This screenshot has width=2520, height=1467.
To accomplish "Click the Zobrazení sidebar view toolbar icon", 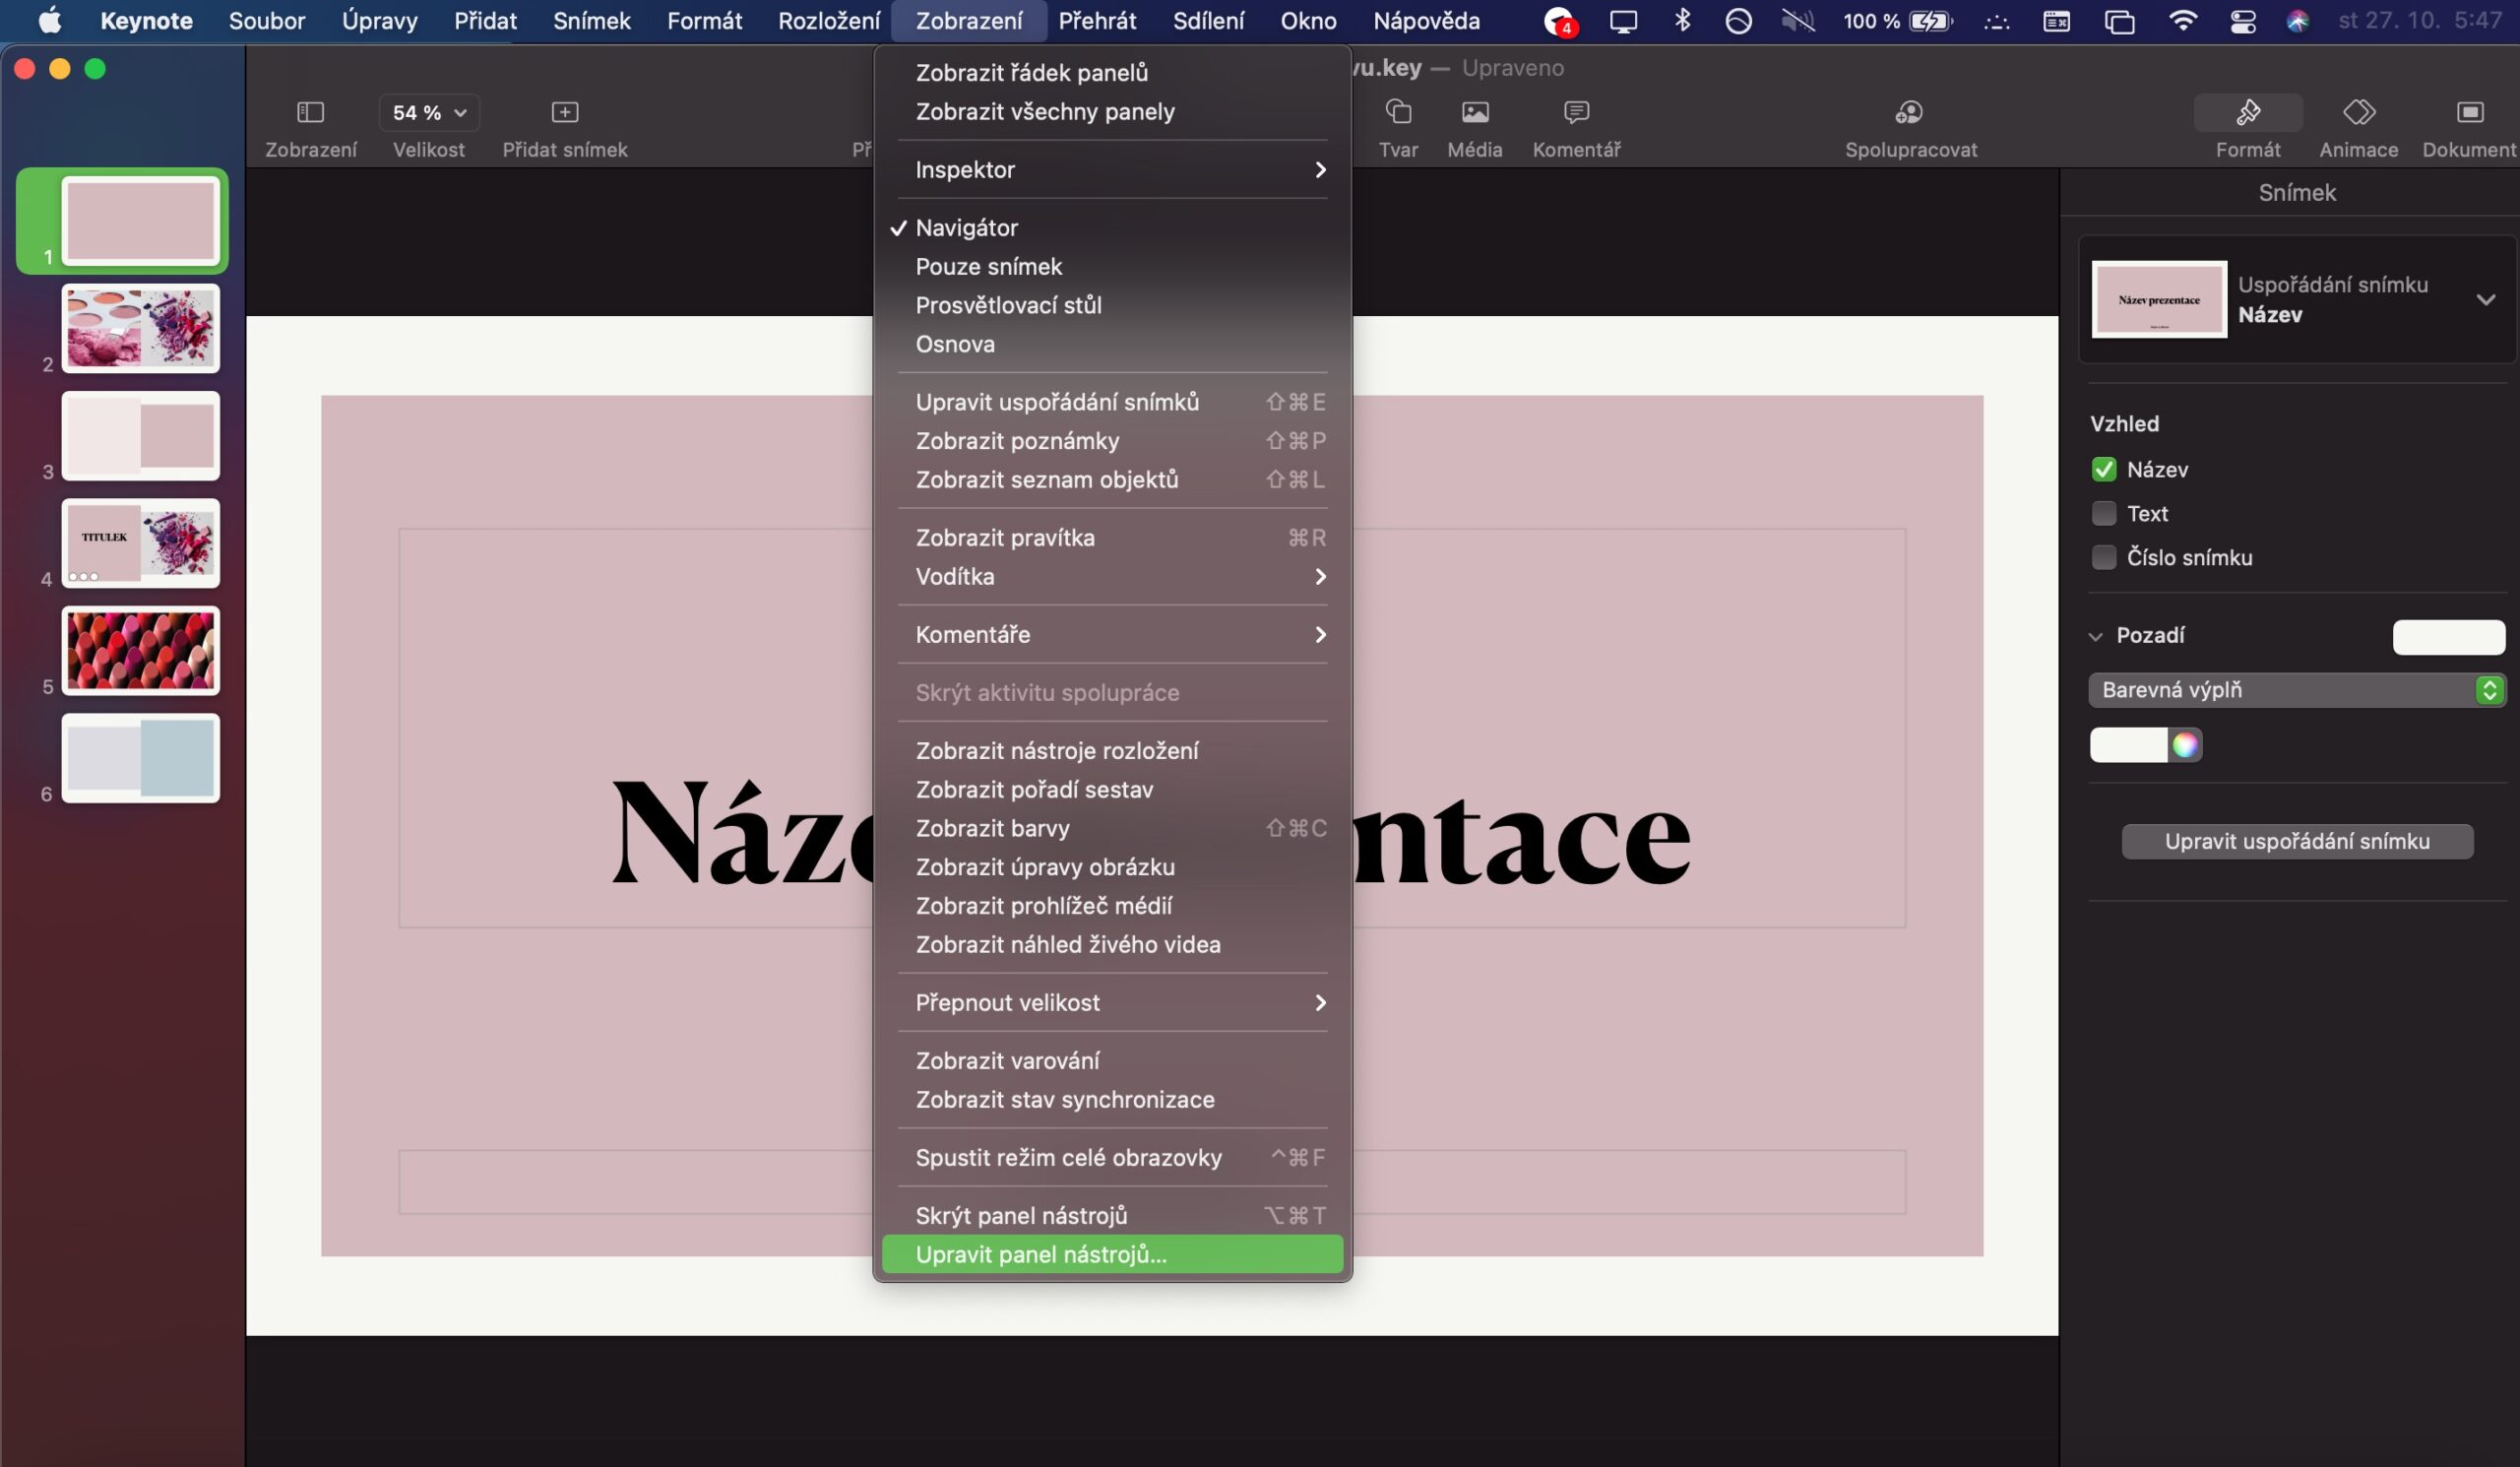I will (x=310, y=112).
